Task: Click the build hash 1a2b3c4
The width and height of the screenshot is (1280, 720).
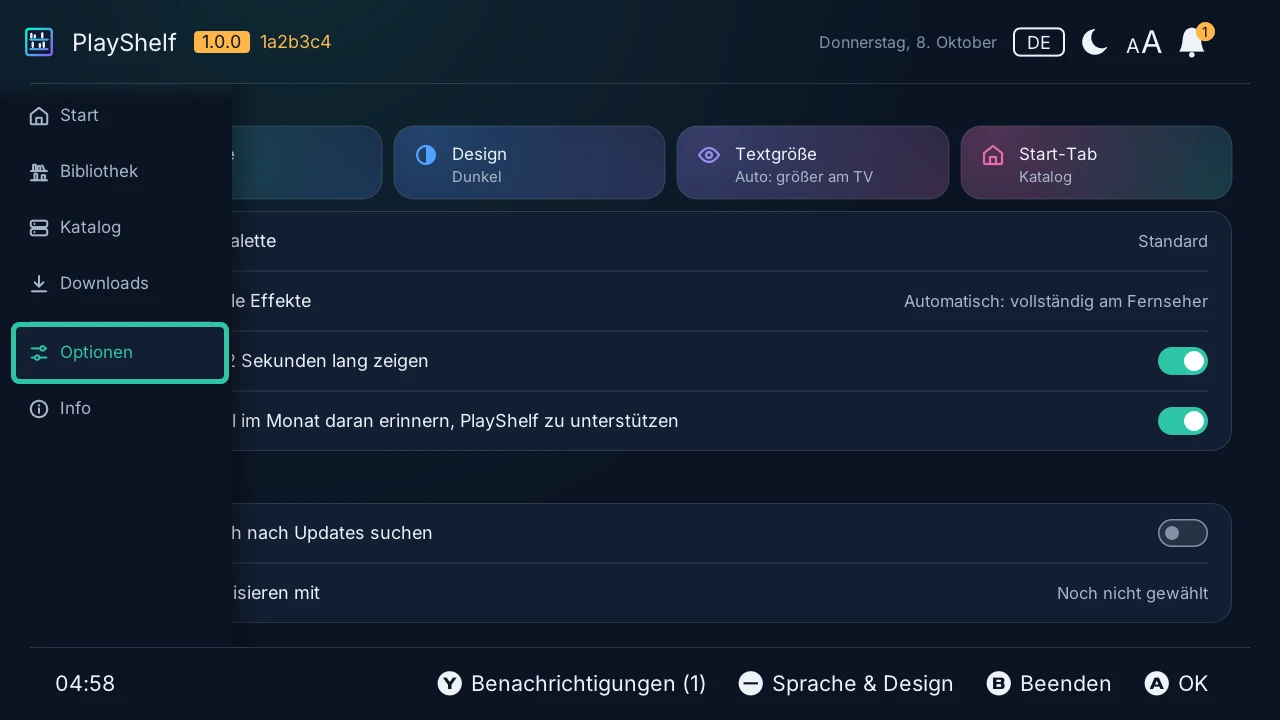Action: tap(295, 42)
